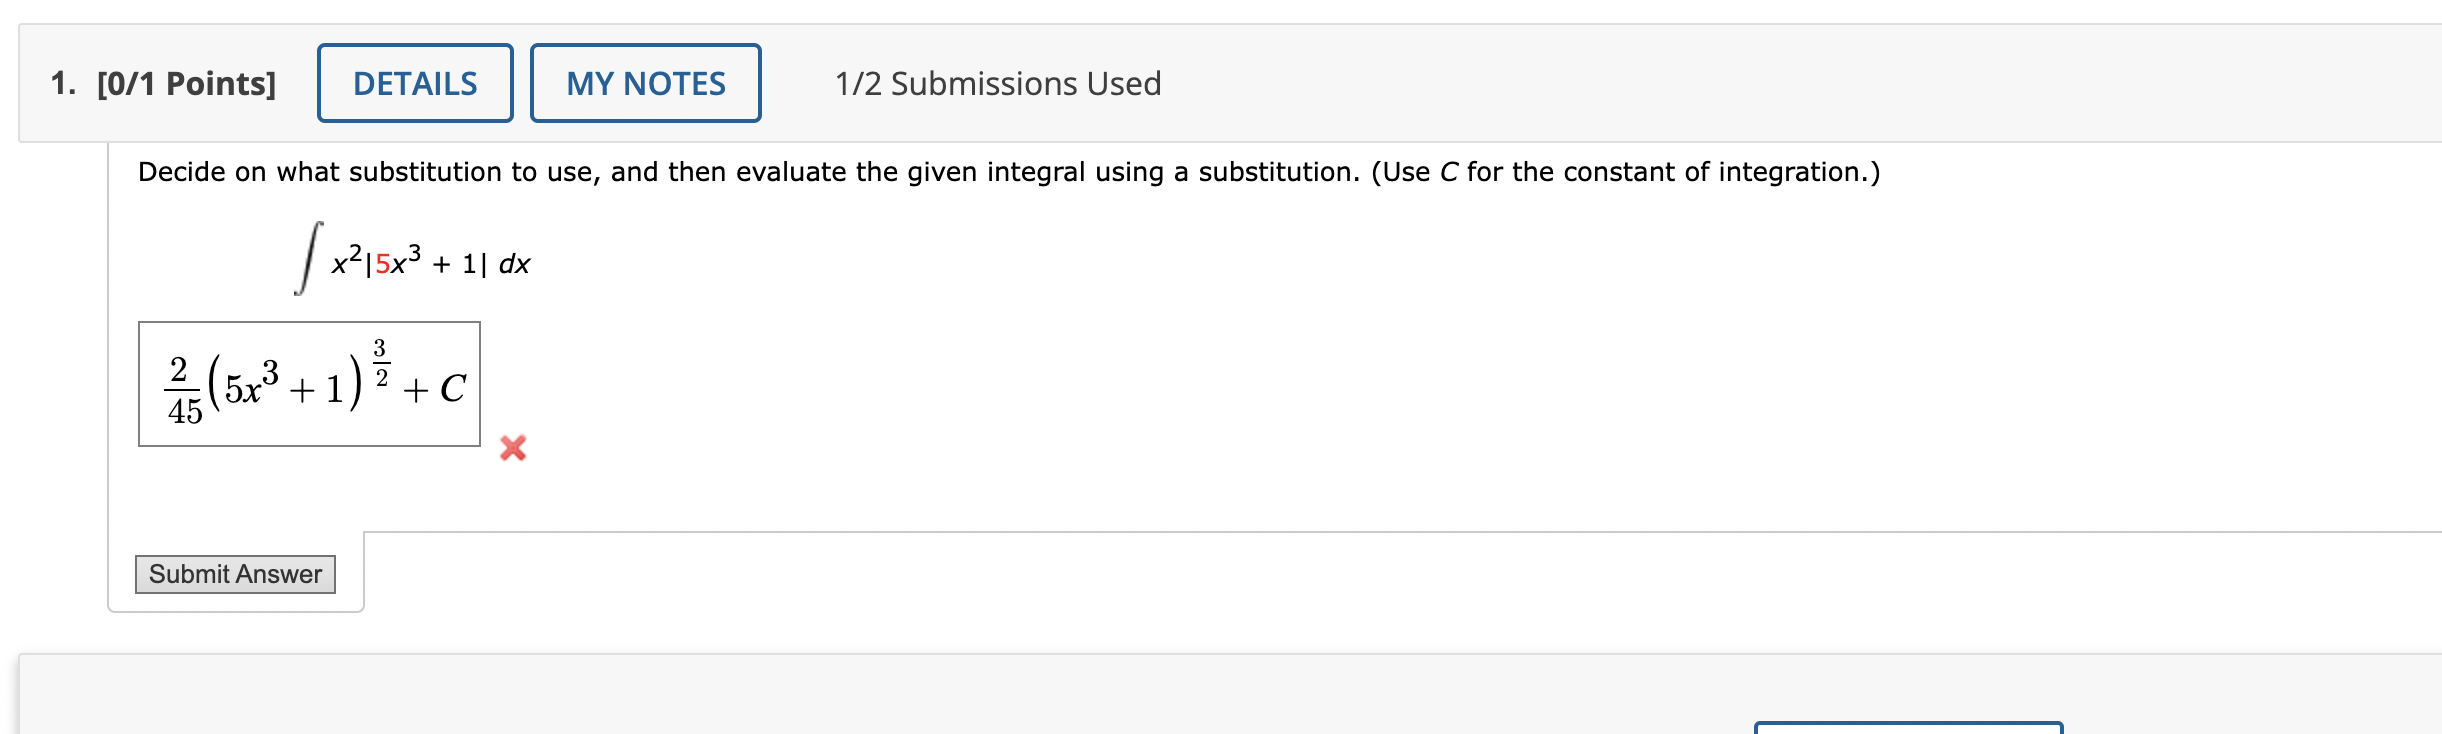
Task: Select the answer input field containing the expression
Action: tap(310, 387)
